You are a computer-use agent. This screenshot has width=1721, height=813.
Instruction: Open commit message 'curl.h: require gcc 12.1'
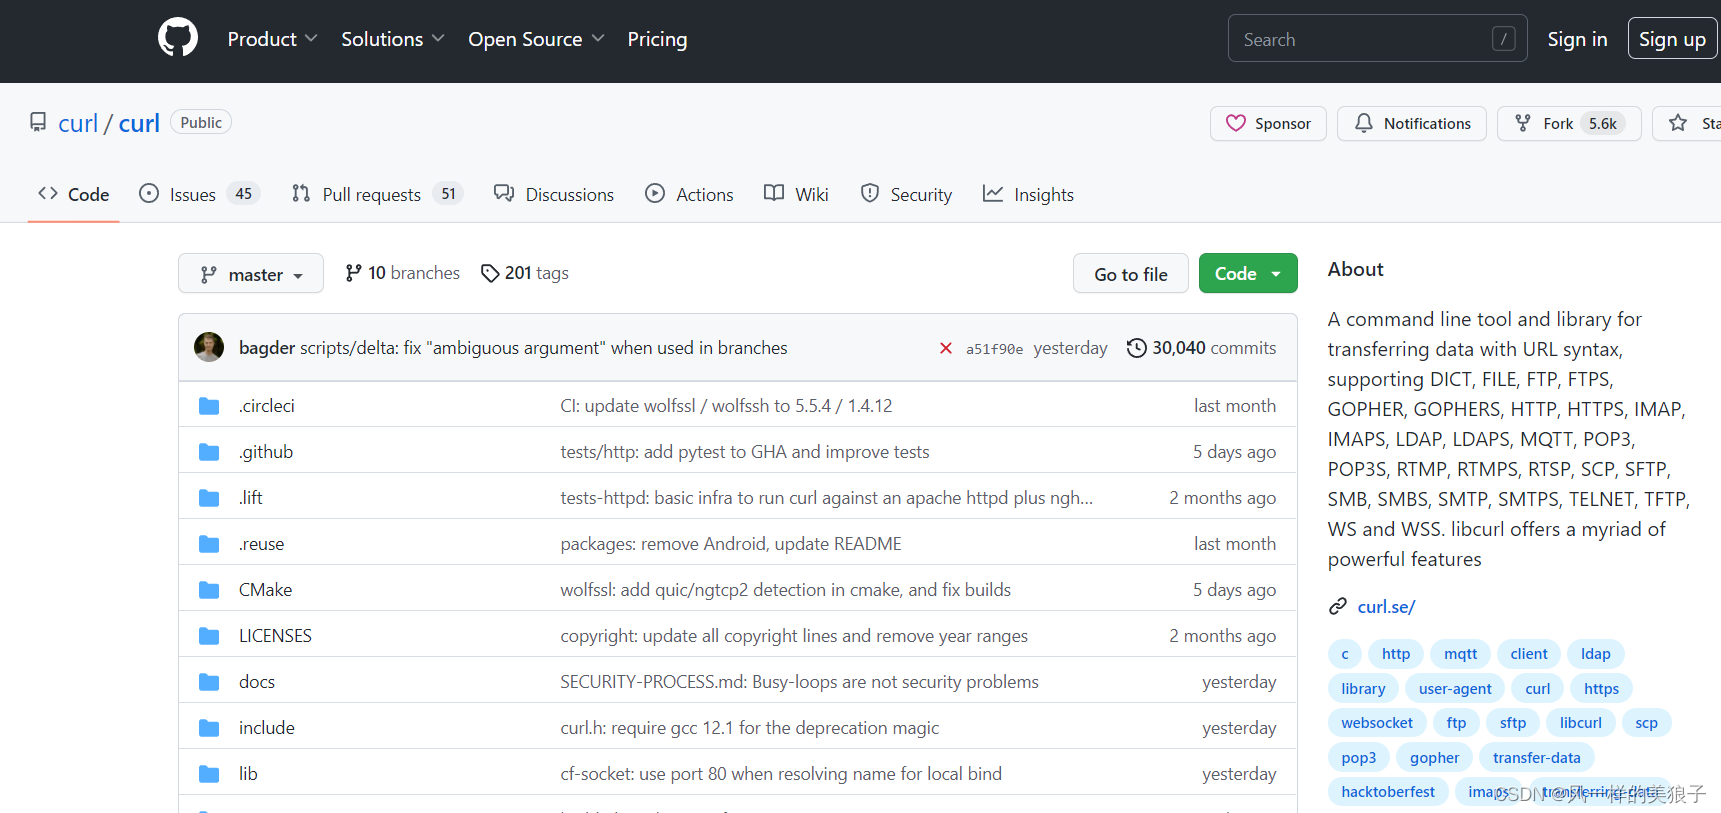click(x=749, y=728)
